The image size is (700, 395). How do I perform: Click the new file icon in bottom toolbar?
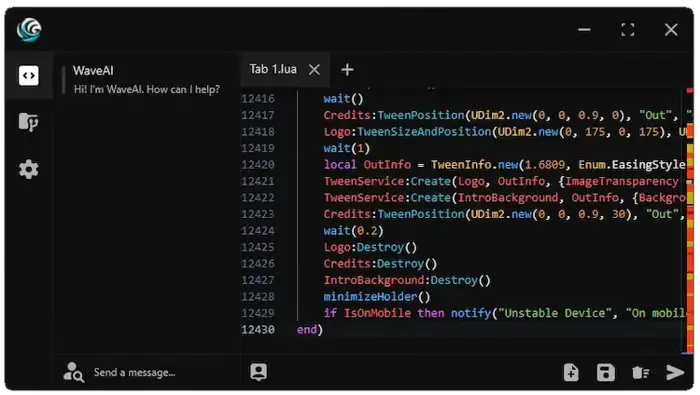[x=571, y=372]
